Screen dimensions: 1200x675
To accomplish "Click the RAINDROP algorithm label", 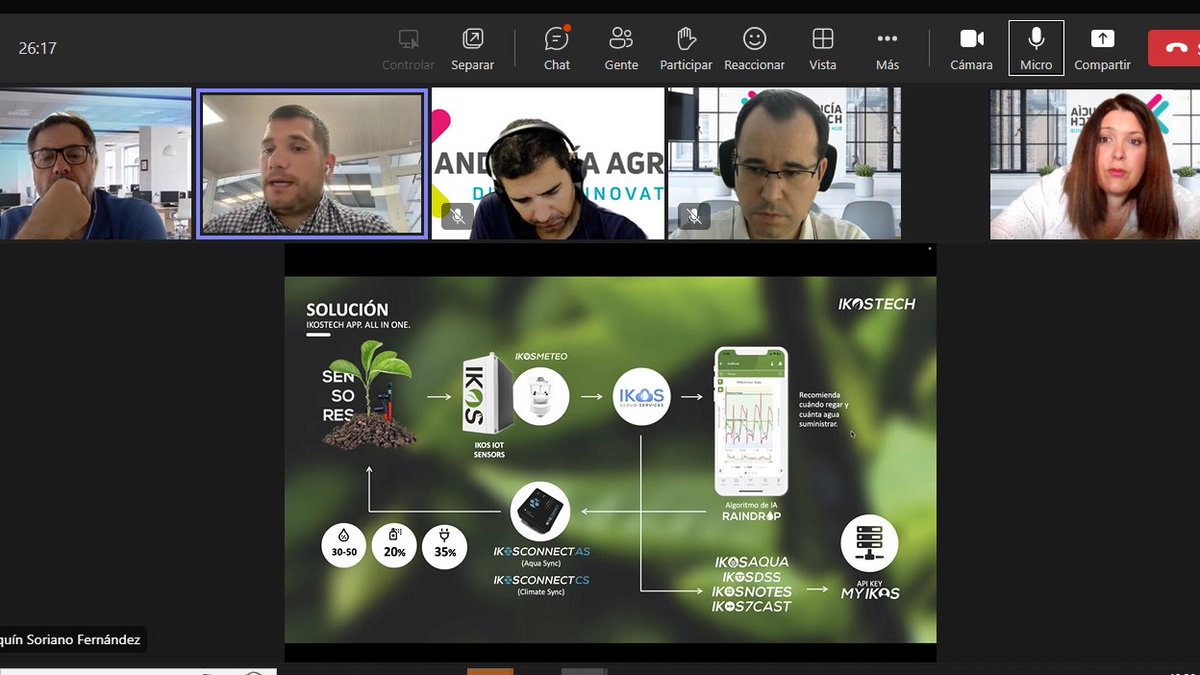I will [751, 517].
